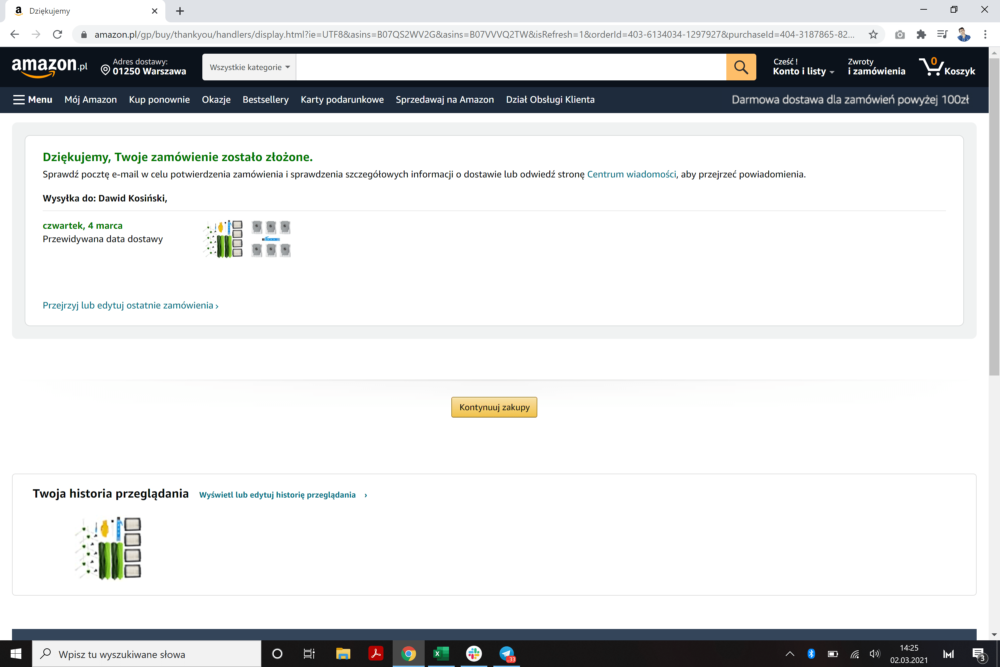Click the delivery address pin 01250 Warszawa
Viewport: 1000px width, 667px height.
pyautogui.click(x=143, y=67)
